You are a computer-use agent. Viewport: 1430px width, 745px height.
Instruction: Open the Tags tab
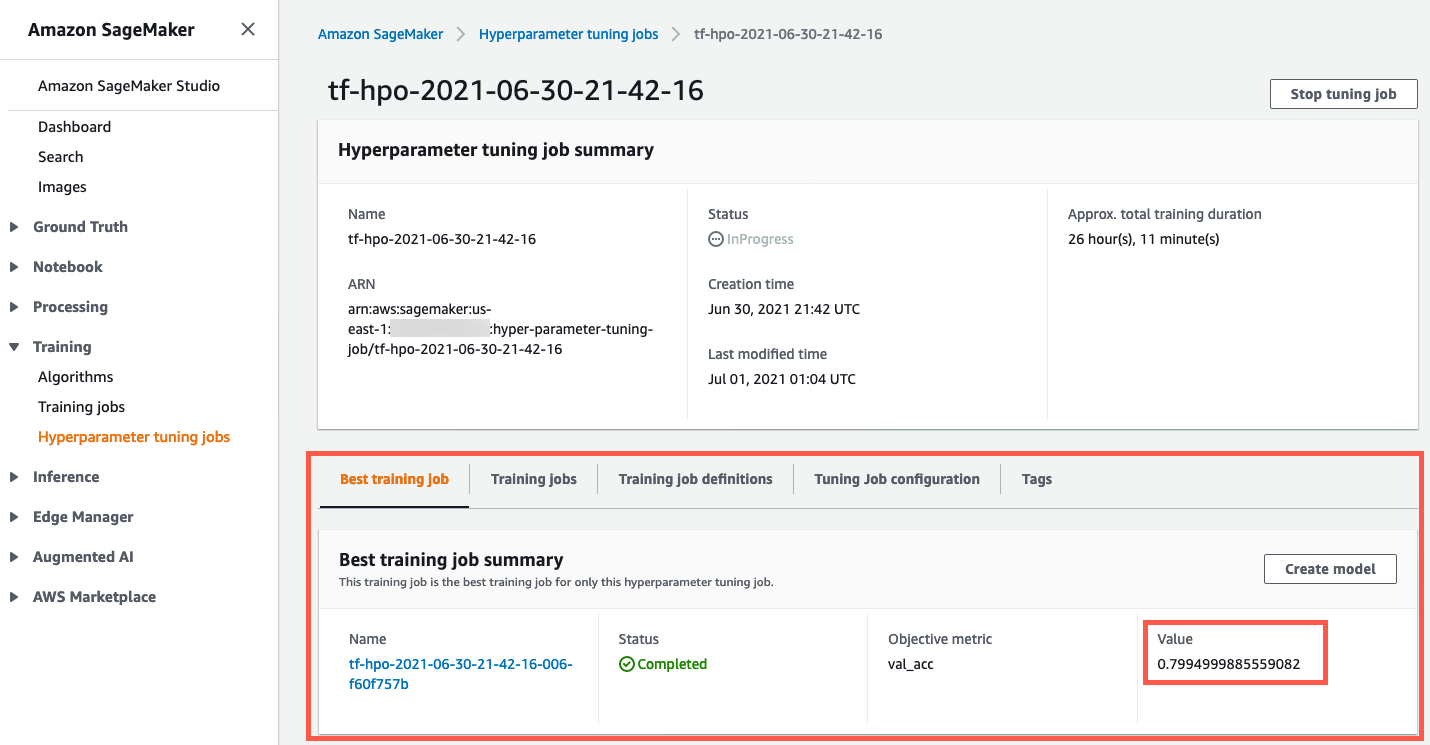click(1037, 479)
